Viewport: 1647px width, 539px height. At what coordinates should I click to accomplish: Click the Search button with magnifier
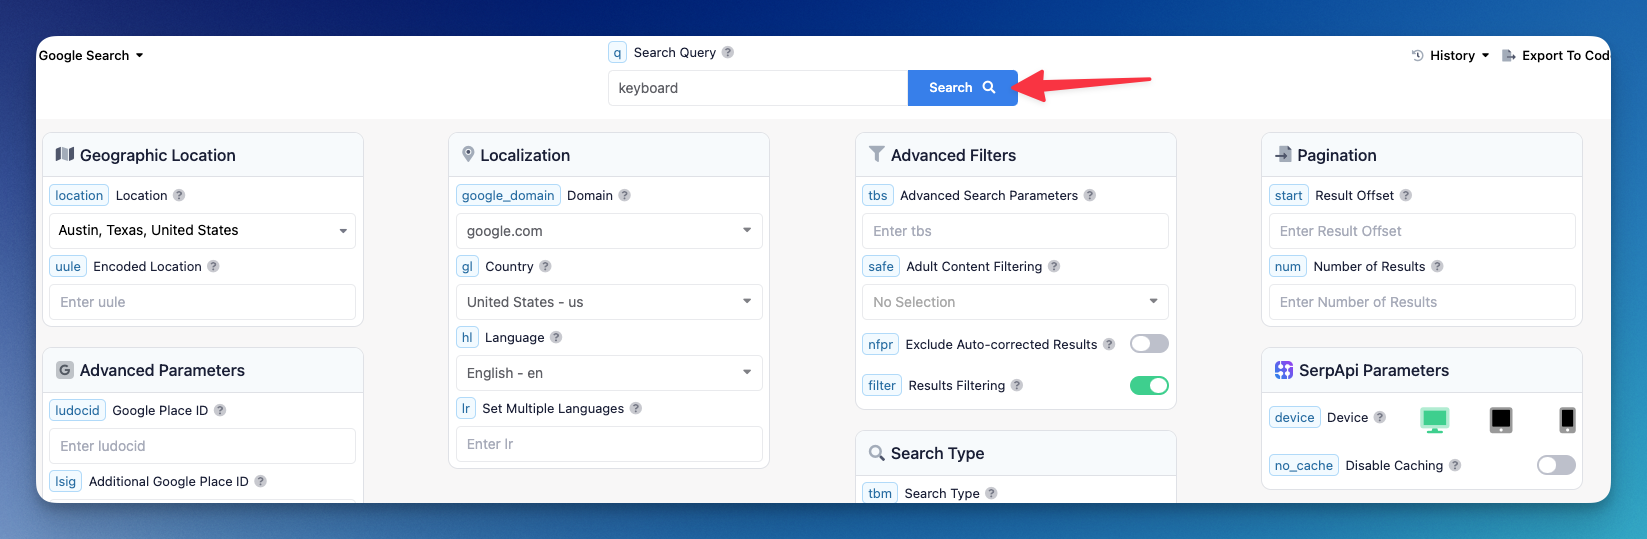pyautogui.click(x=962, y=88)
